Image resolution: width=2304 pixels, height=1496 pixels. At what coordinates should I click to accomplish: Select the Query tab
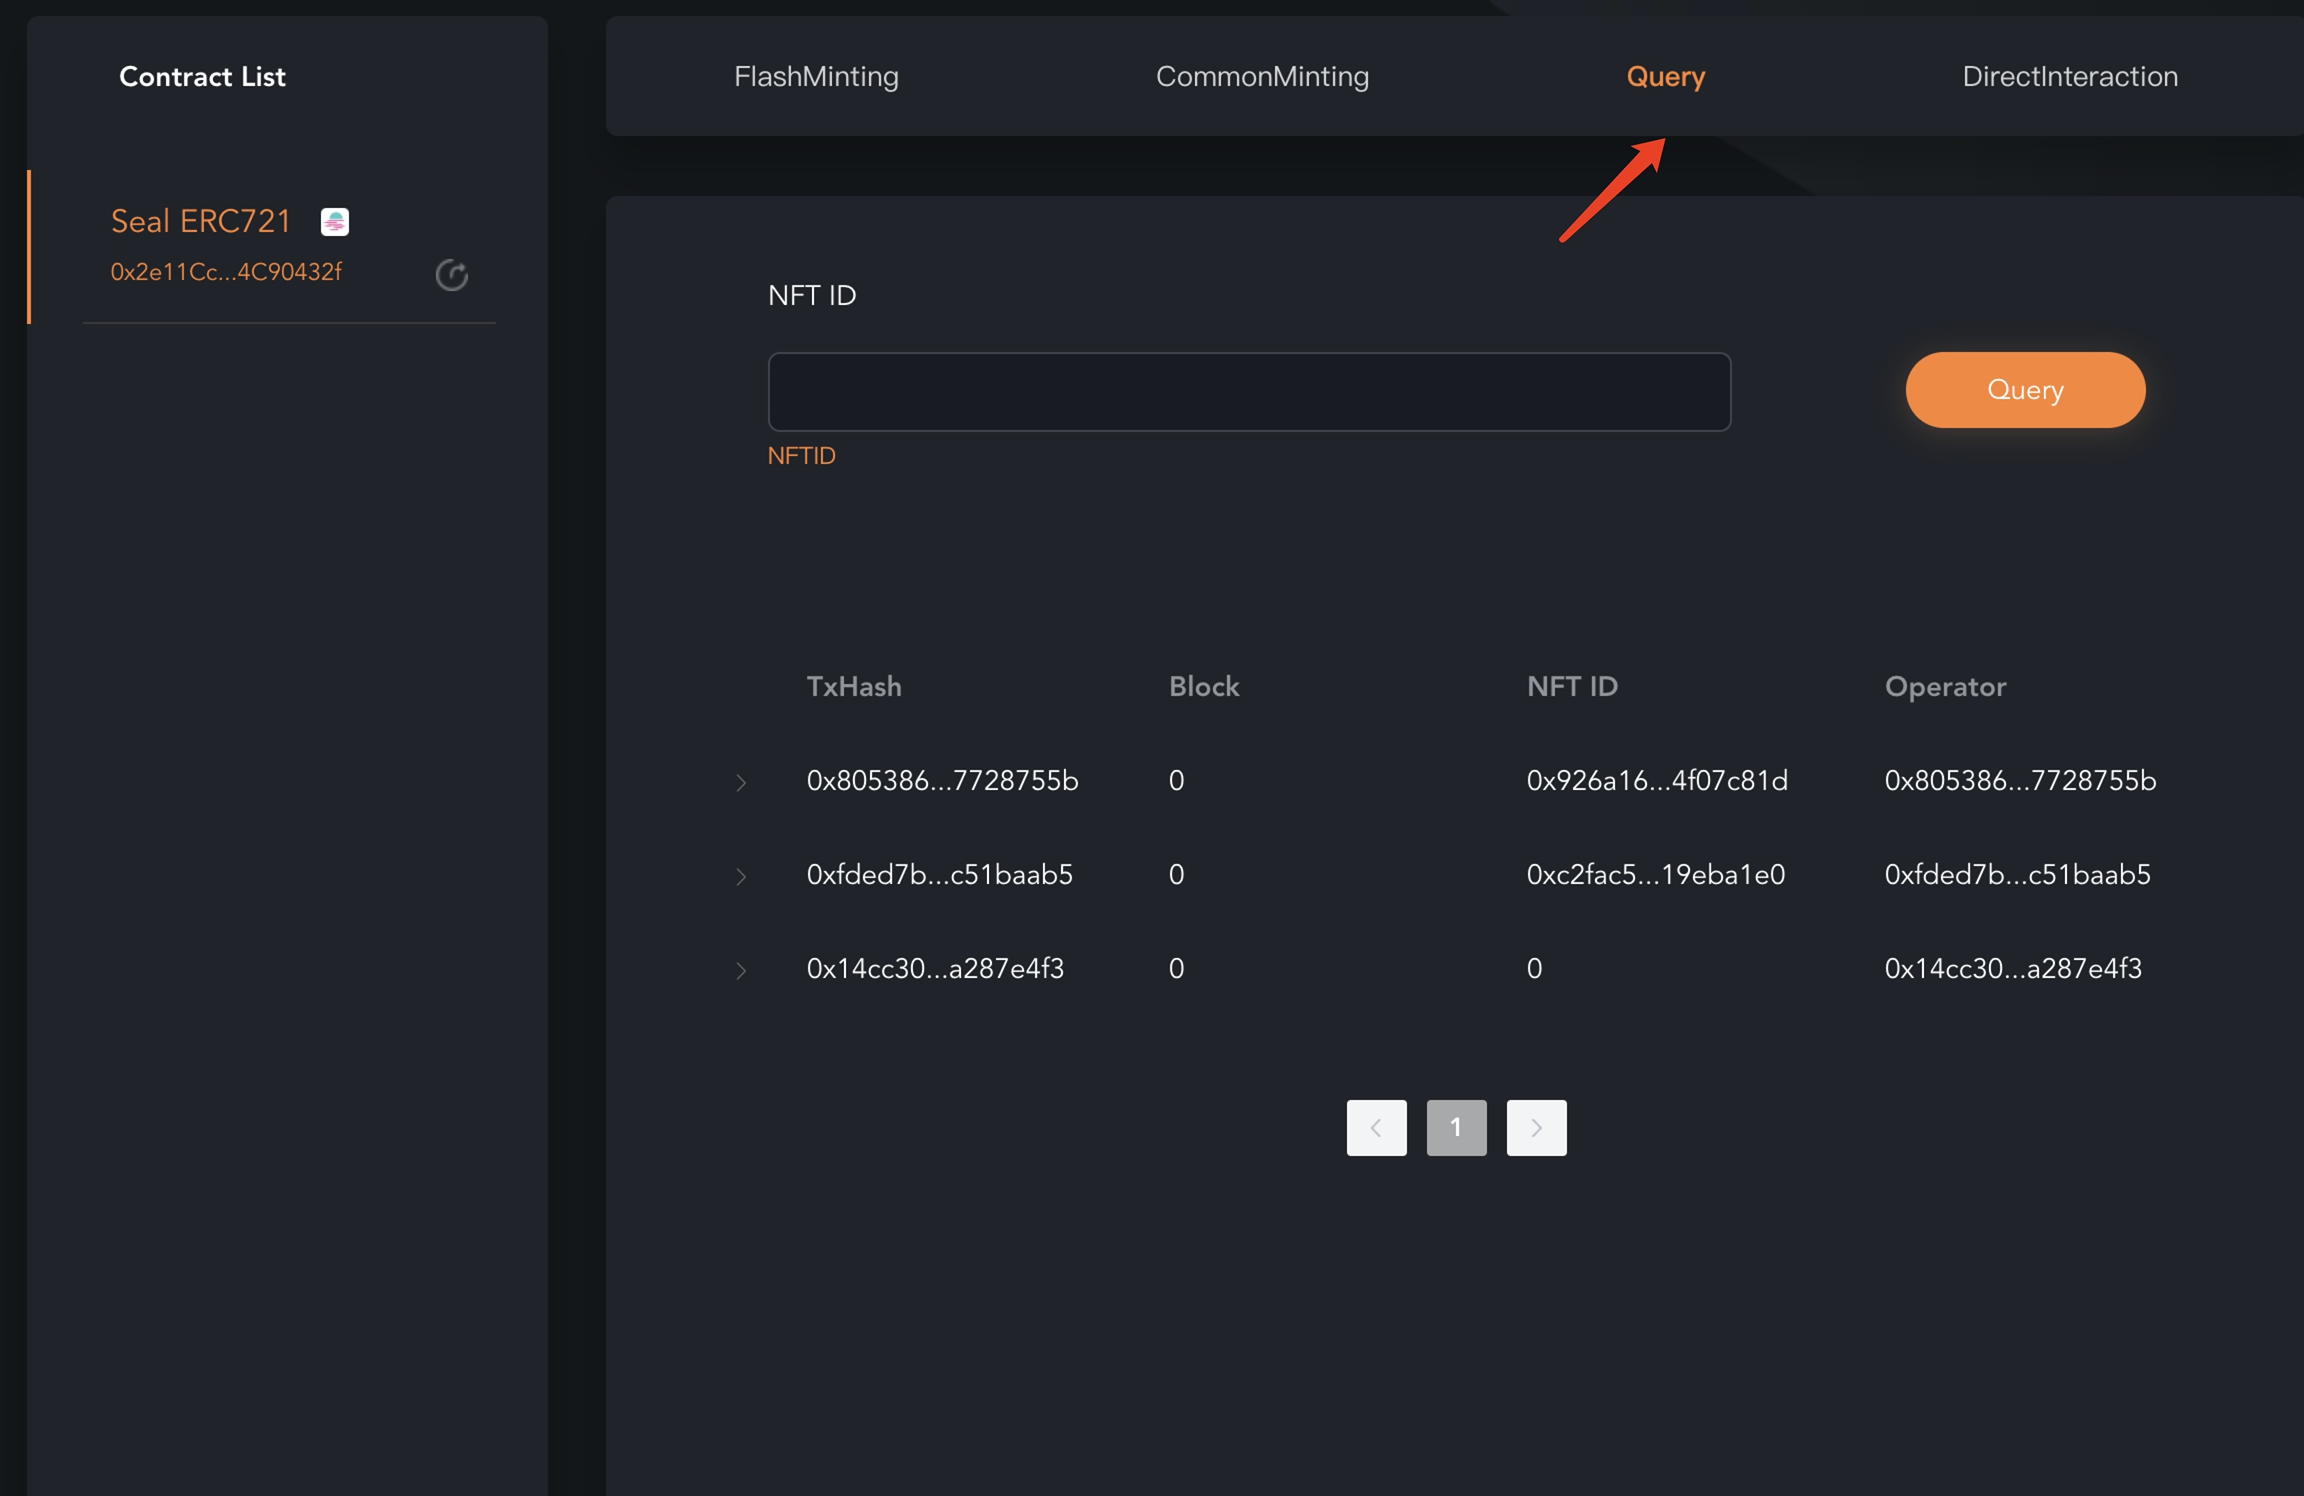click(1665, 77)
